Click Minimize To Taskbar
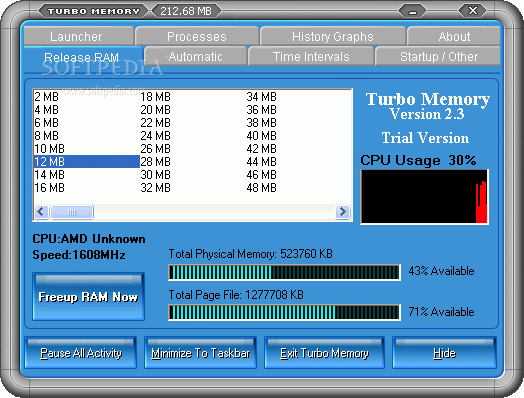Screen dimensions: 524x398 pos(200,353)
